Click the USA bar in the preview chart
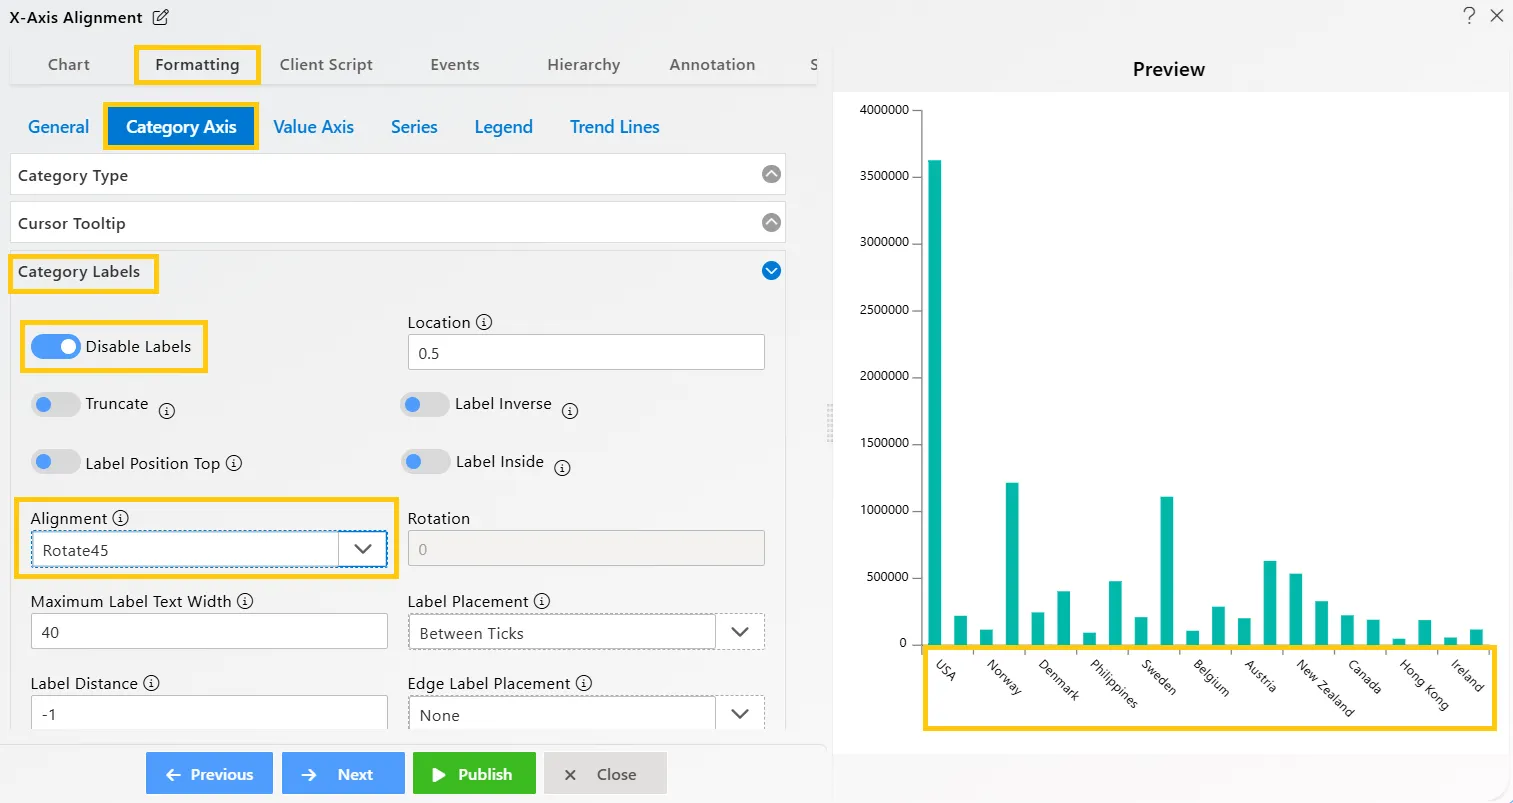 [934, 402]
